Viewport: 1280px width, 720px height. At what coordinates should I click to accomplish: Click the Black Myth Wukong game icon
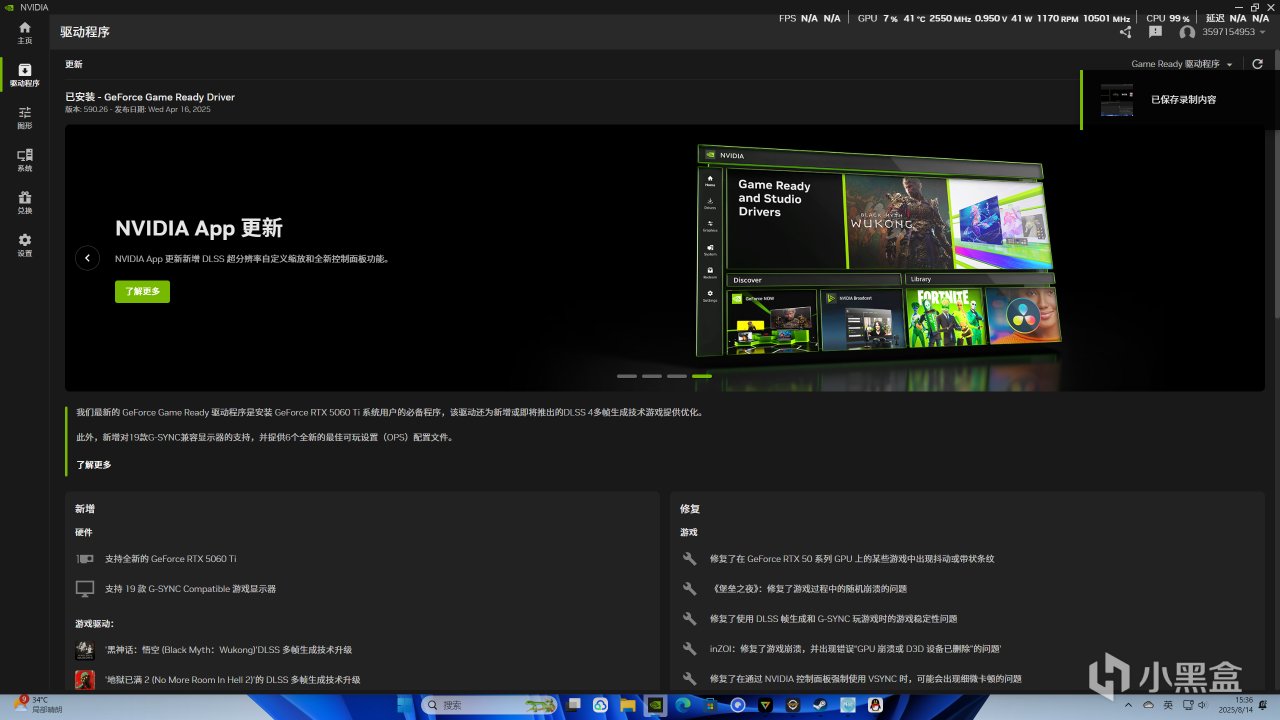pos(85,650)
